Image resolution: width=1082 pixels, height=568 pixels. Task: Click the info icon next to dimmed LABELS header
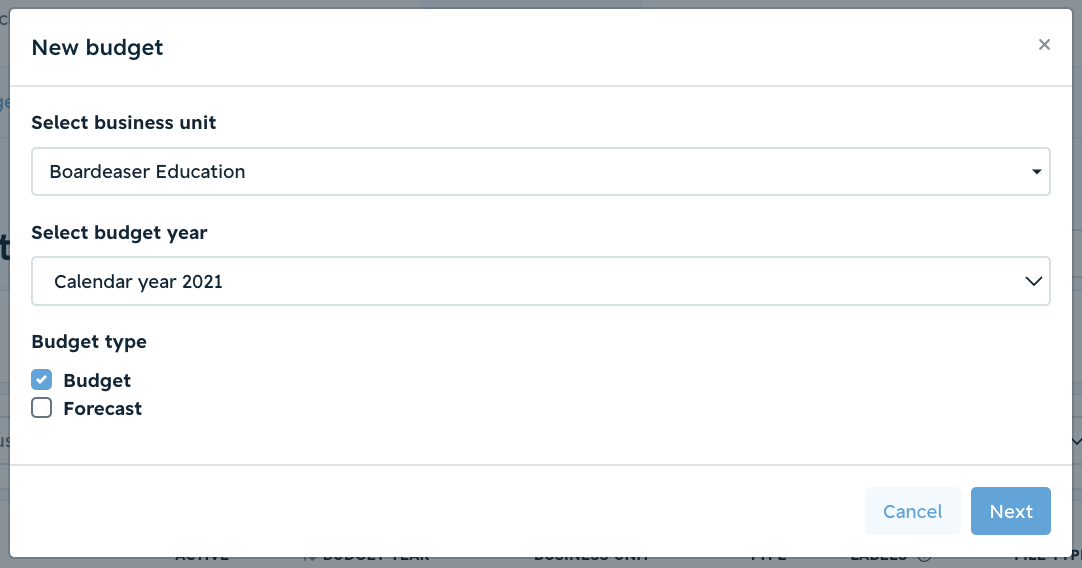coord(924,558)
